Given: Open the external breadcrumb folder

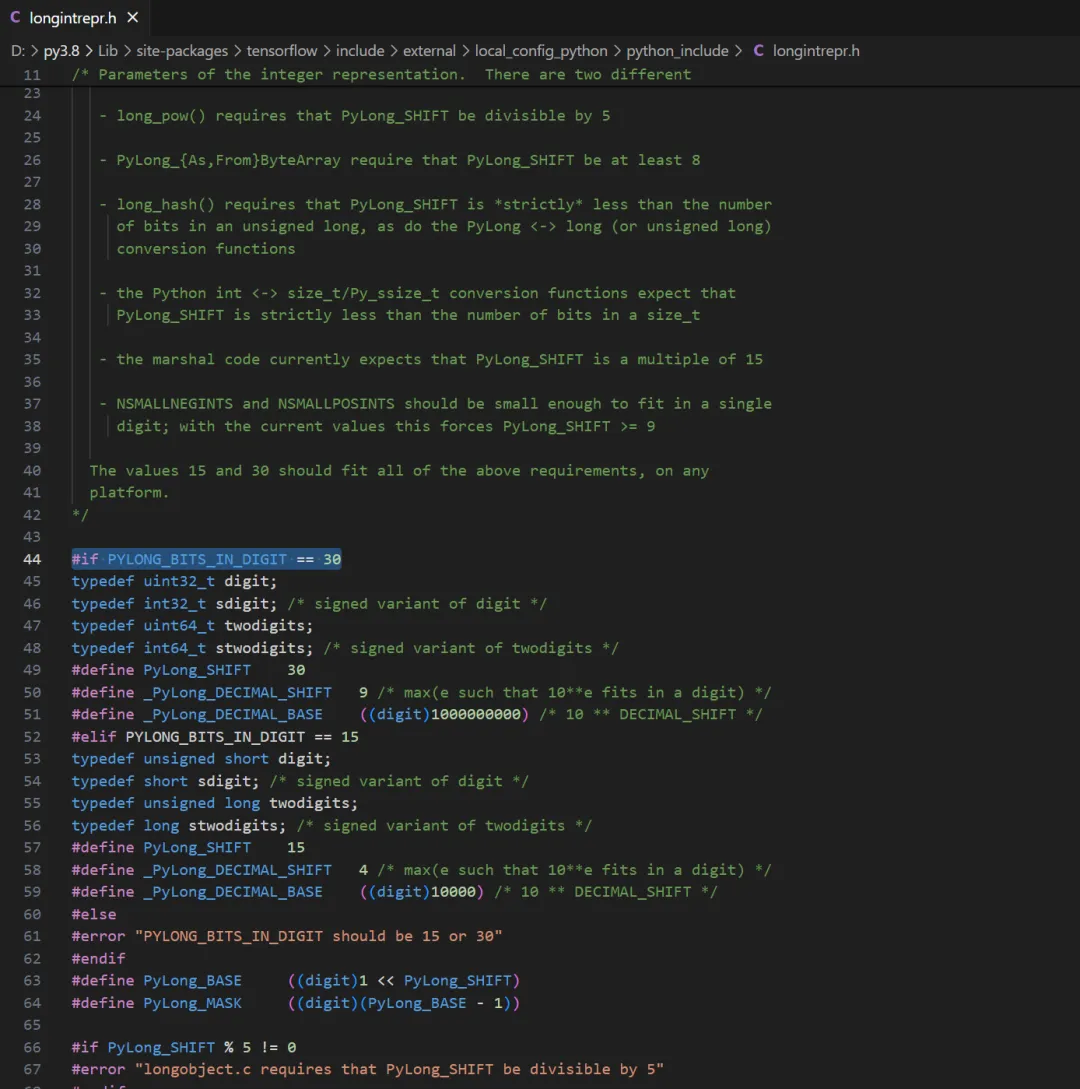Looking at the screenshot, I should point(429,51).
